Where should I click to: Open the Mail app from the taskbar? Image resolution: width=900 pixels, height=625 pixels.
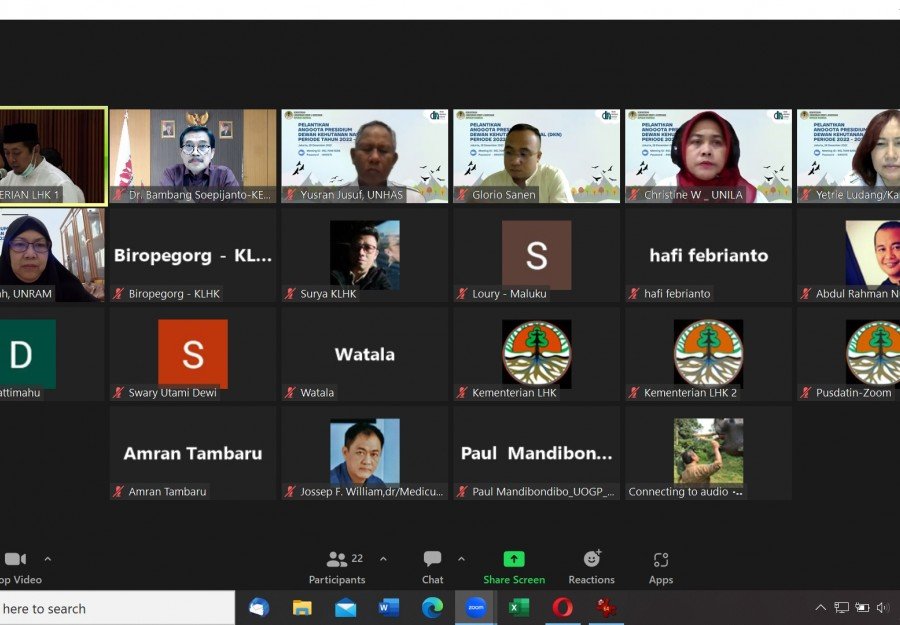pyautogui.click(x=346, y=608)
